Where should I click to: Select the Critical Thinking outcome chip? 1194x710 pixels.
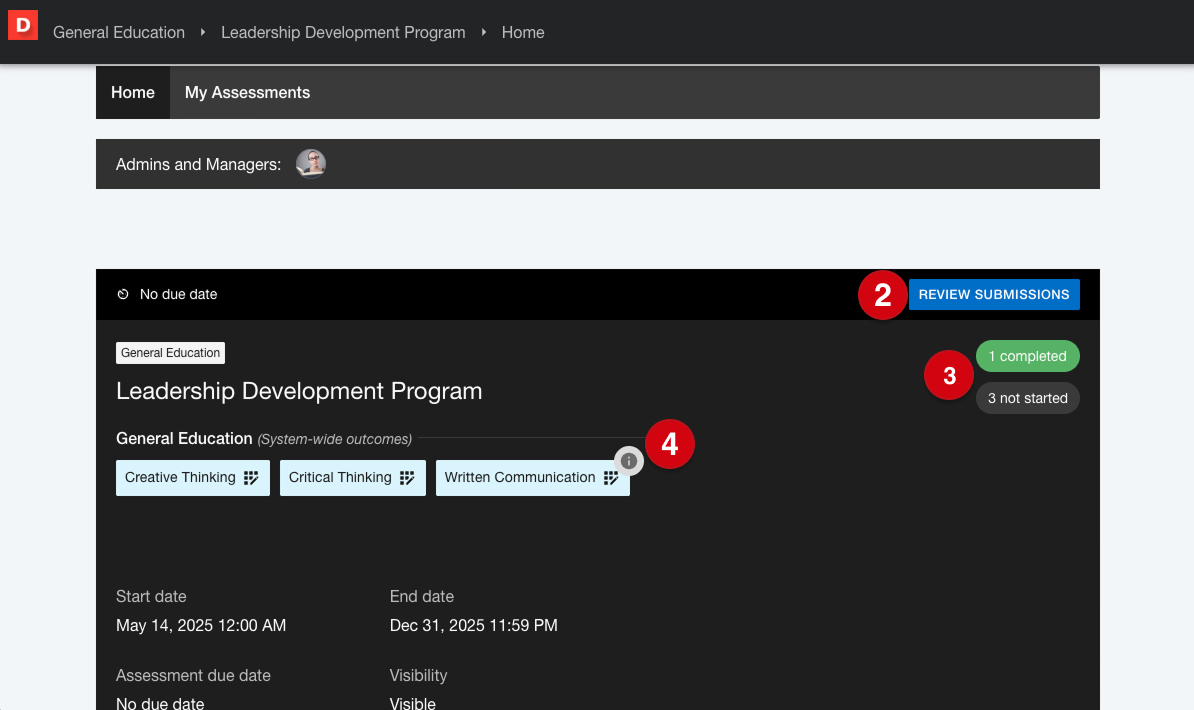tap(353, 478)
